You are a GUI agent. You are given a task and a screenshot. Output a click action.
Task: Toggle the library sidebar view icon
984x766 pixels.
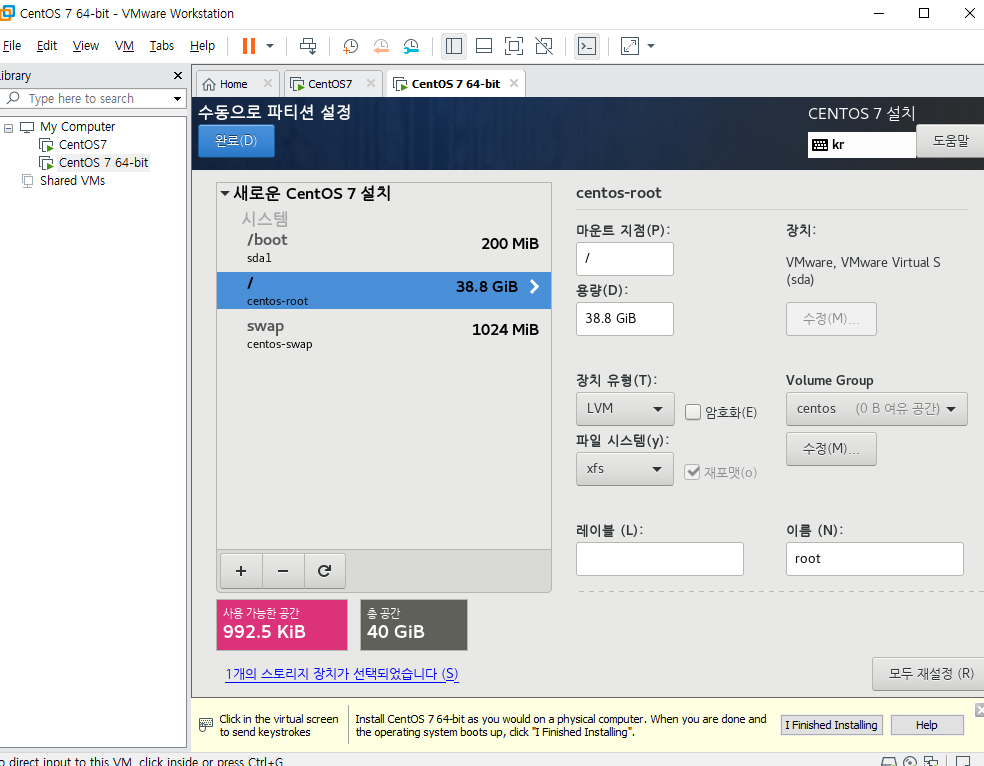[454, 46]
